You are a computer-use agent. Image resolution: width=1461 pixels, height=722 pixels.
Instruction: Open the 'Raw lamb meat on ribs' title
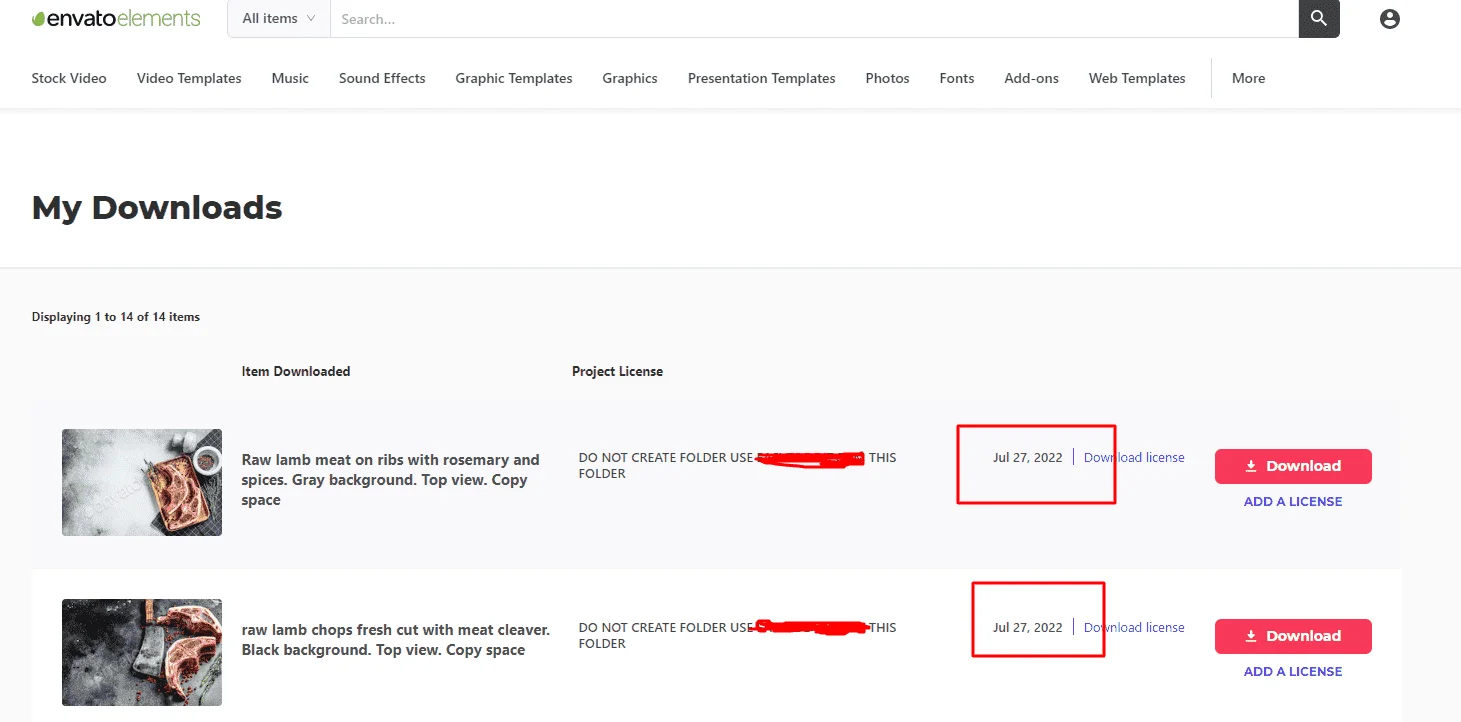coord(391,480)
